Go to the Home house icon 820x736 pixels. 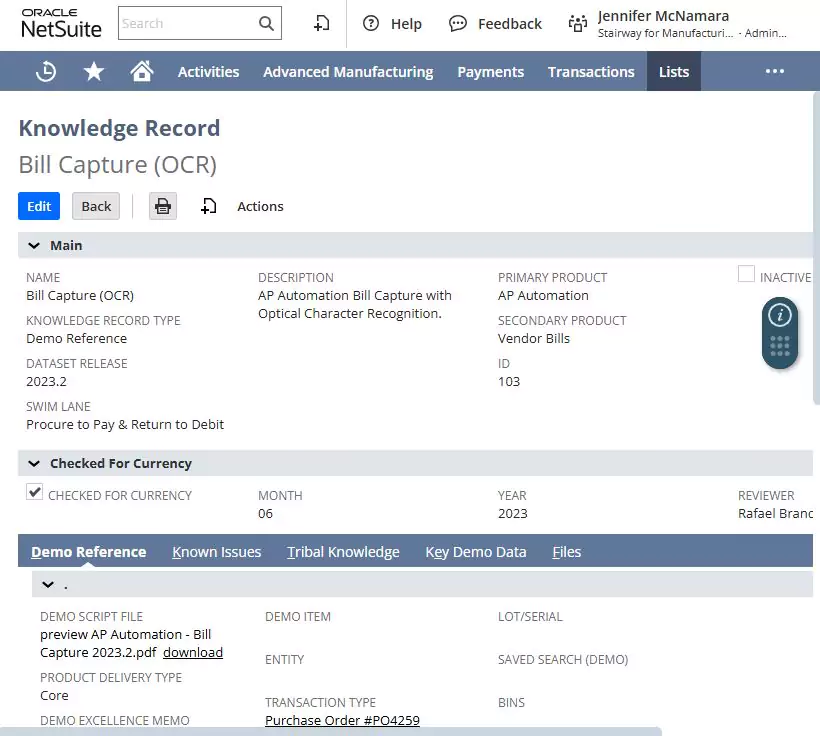pos(142,71)
